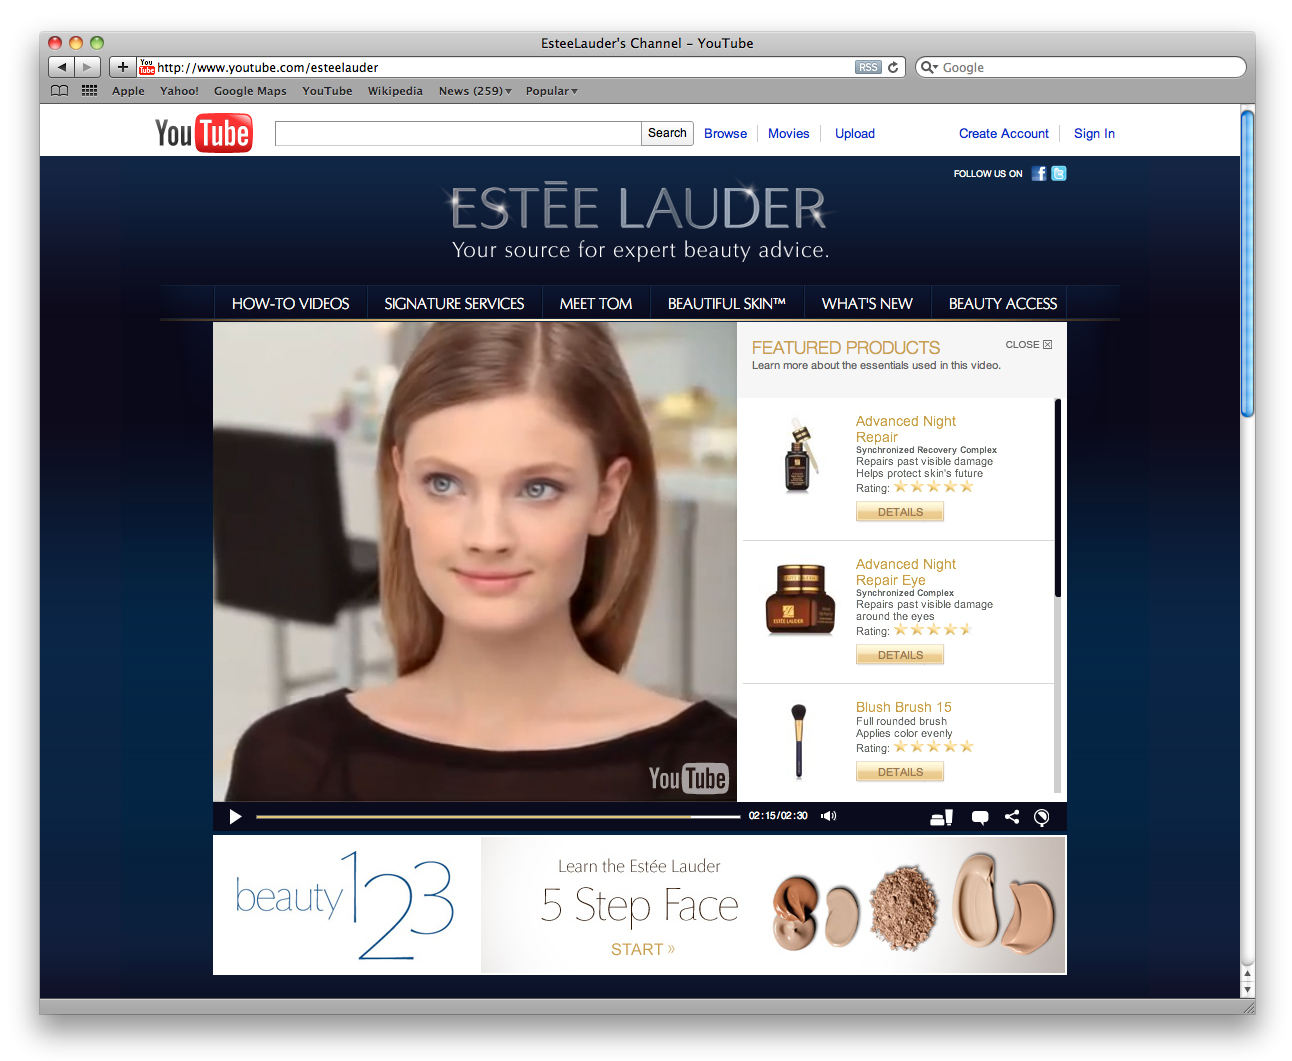Image resolution: width=1292 pixels, height=1061 pixels.
Task: Open Estee Lauder's Facebook page icon
Action: [1039, 173]
